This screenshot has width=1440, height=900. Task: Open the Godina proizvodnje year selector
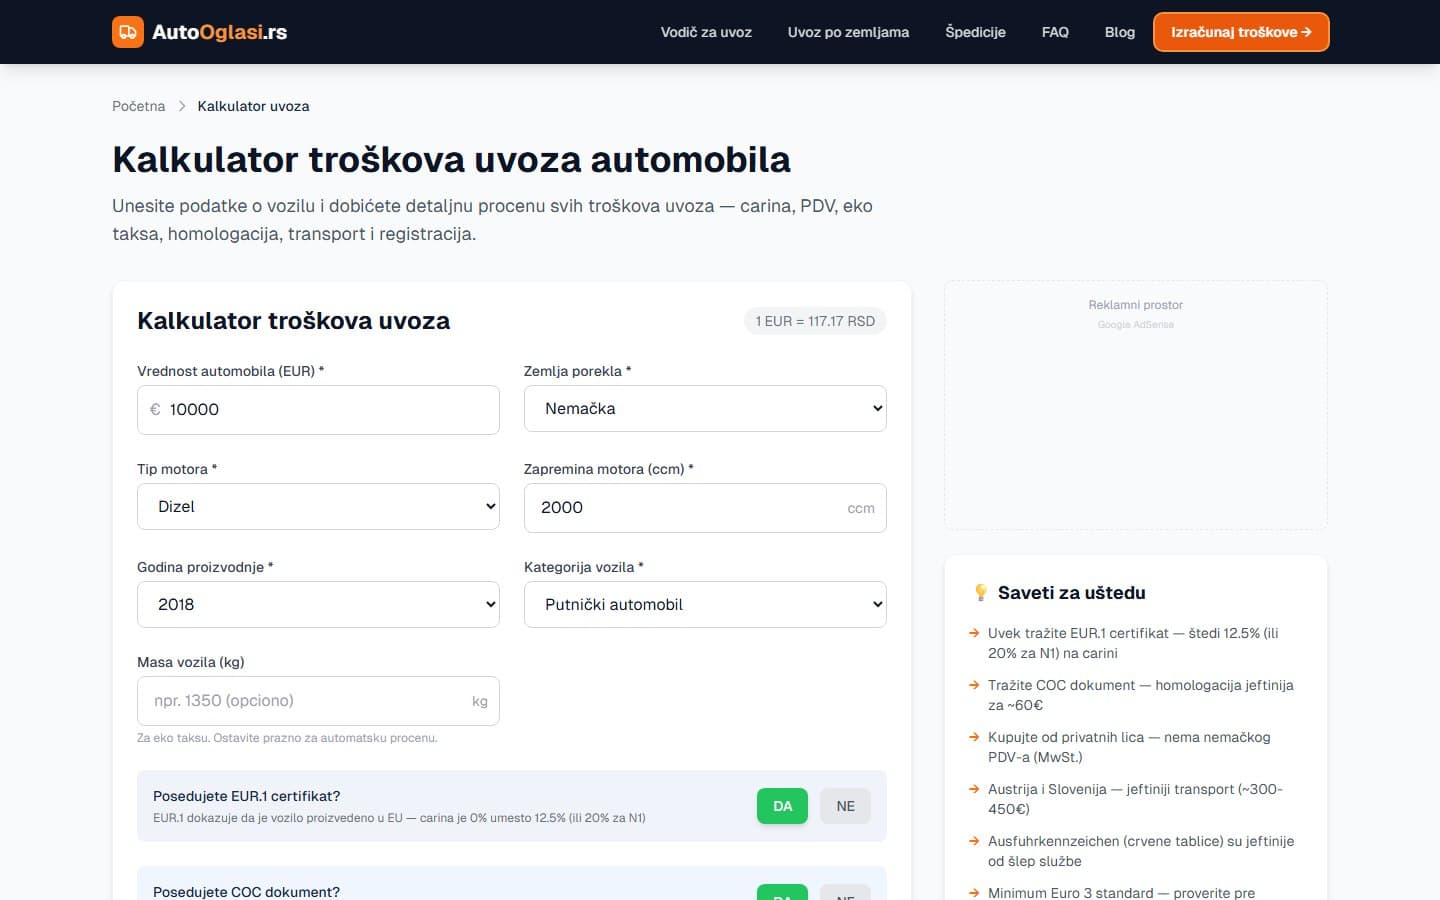[x=318, y=605]
